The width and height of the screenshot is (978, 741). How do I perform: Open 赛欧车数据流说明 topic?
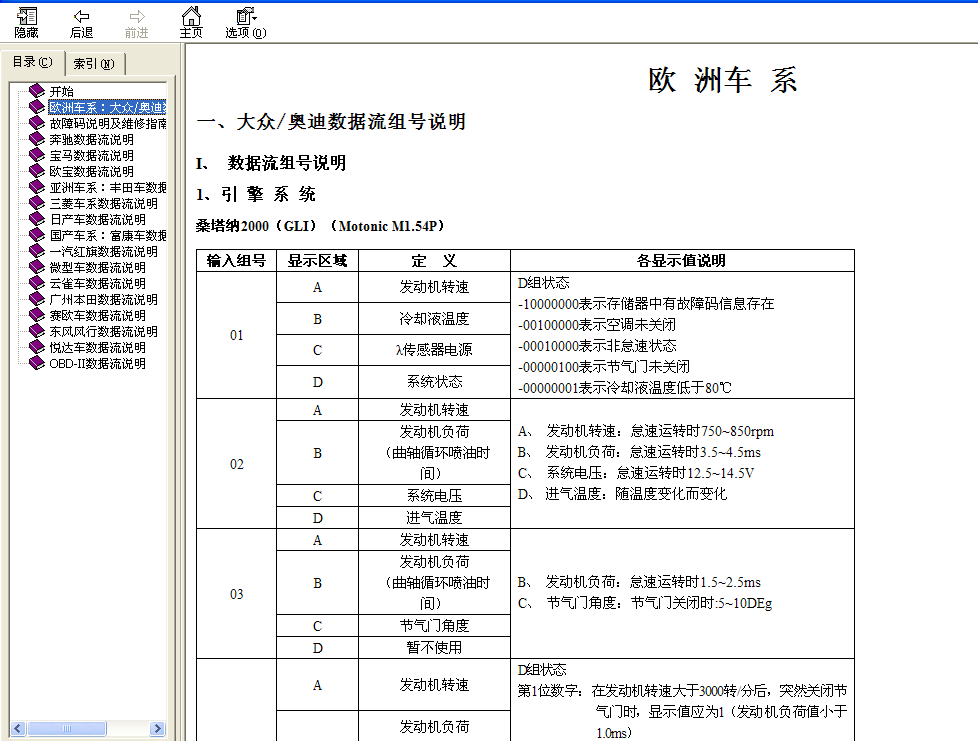[98, 315]
